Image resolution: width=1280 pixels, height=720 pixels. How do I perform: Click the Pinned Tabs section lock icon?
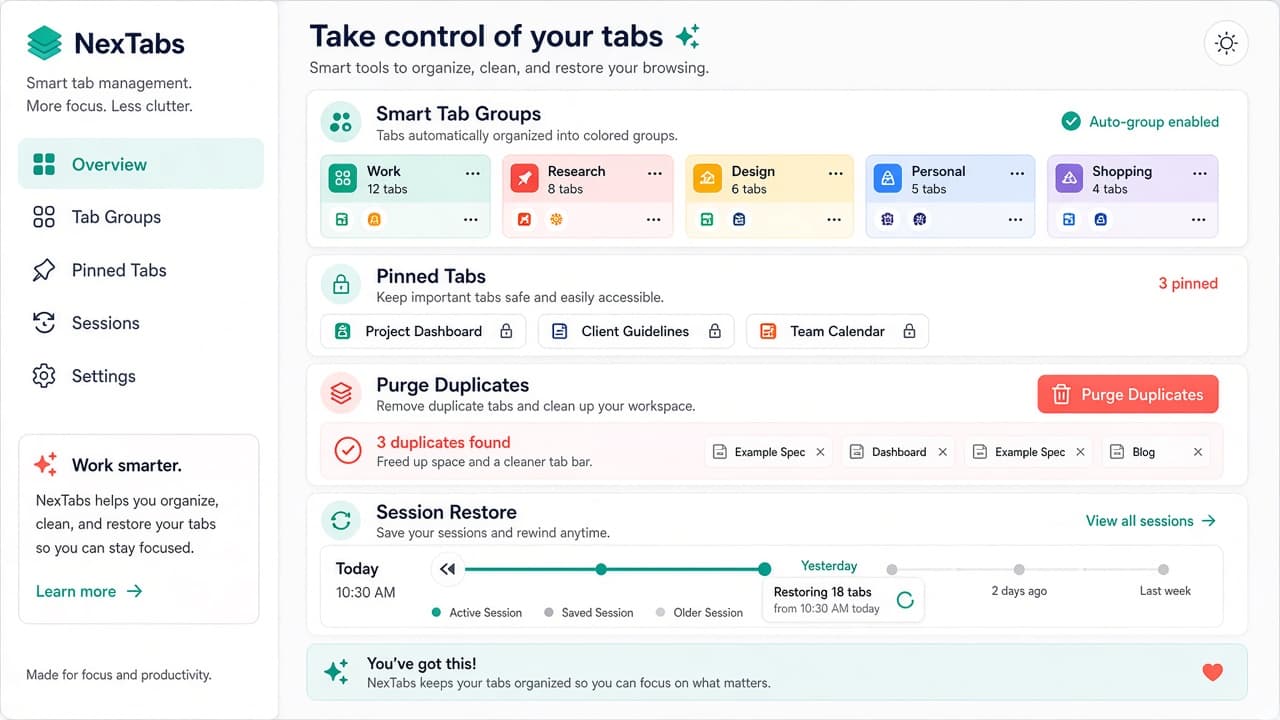(x=341, y=284)
